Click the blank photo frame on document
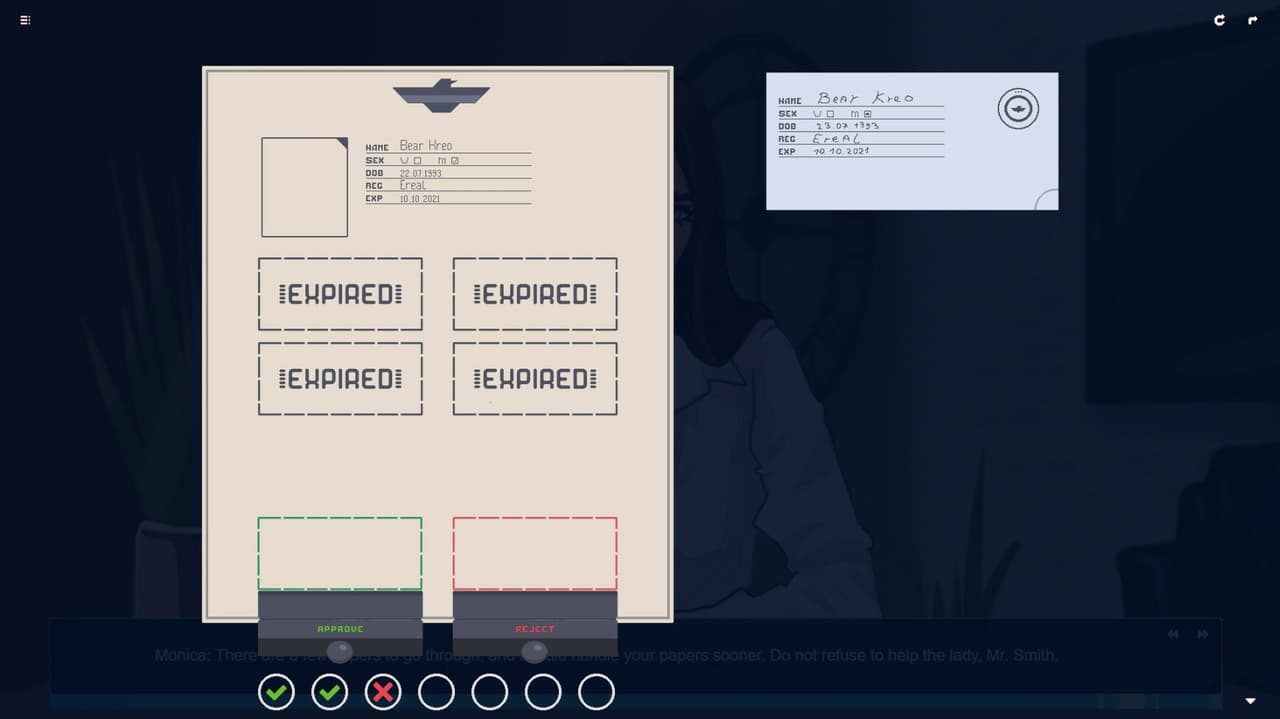Screen dimensions: 1280x719 305,187
